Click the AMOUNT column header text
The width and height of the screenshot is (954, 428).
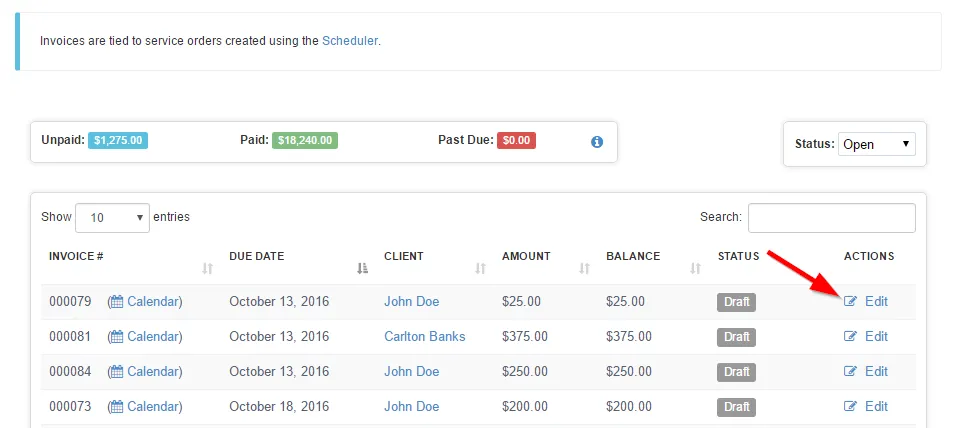coord(526,256)
